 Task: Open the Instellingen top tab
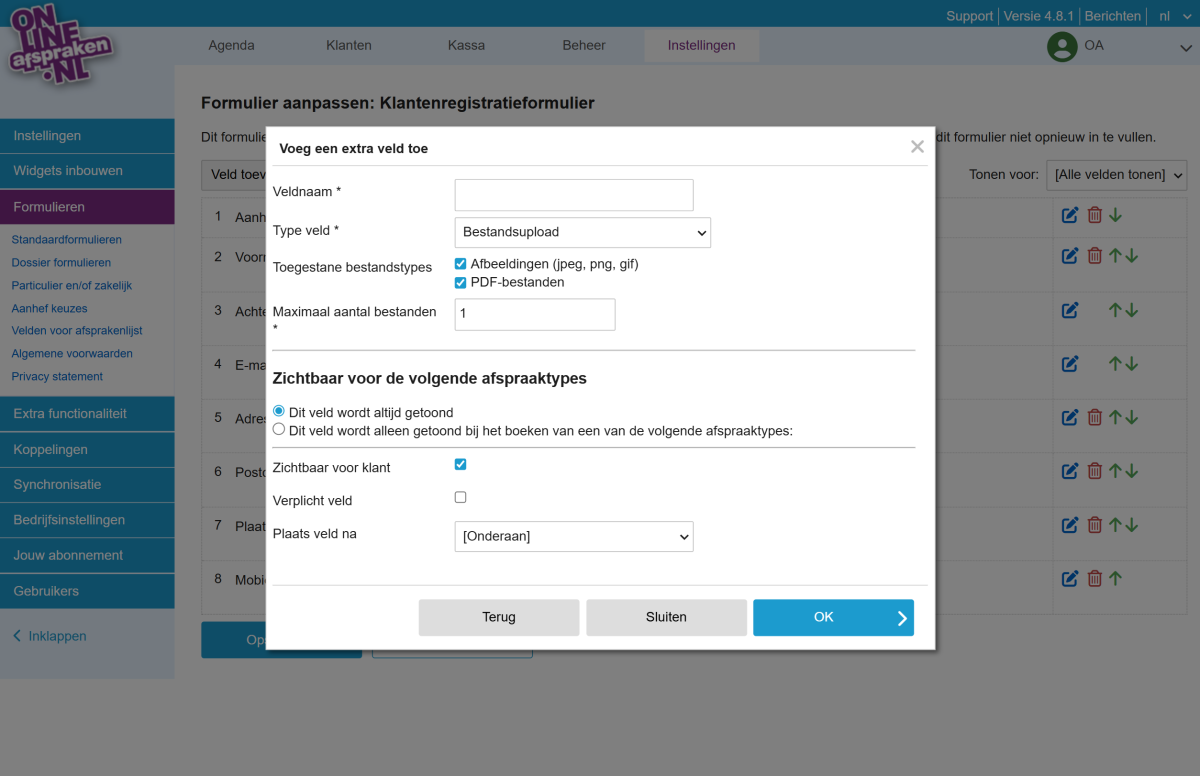(701, 45)
